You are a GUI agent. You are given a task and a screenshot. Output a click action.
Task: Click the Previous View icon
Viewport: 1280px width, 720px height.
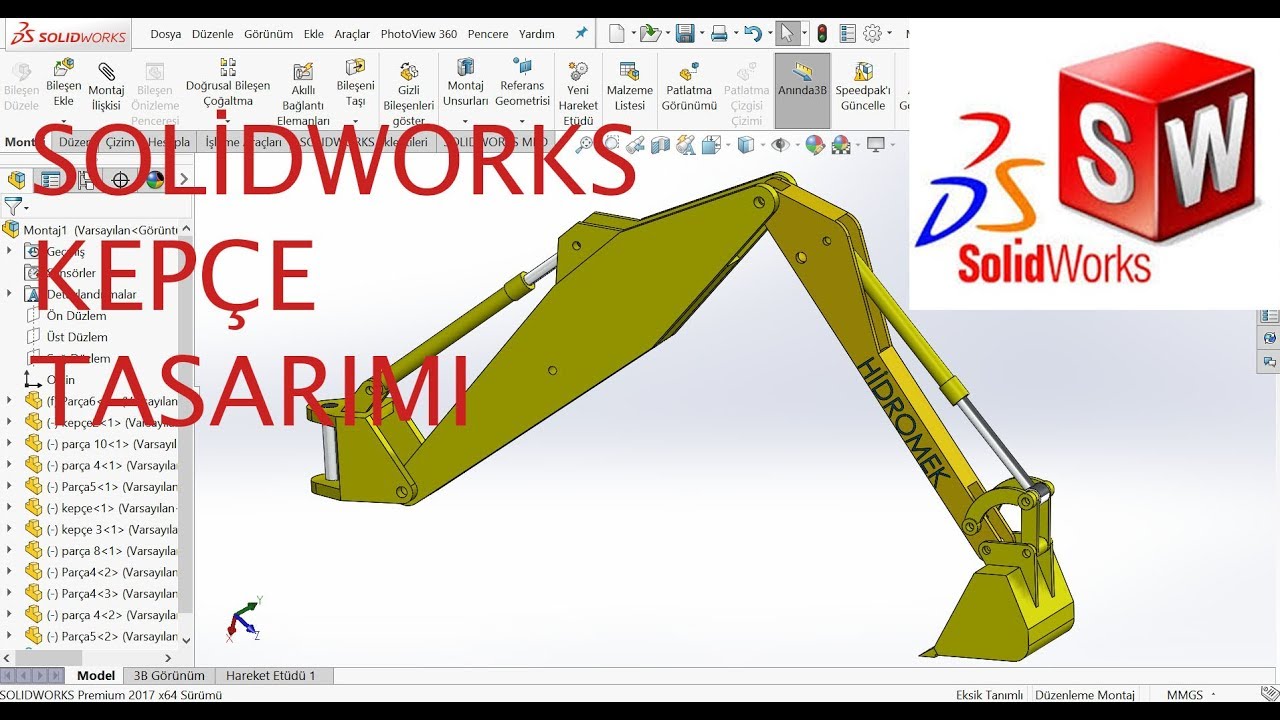click(635, 145)
